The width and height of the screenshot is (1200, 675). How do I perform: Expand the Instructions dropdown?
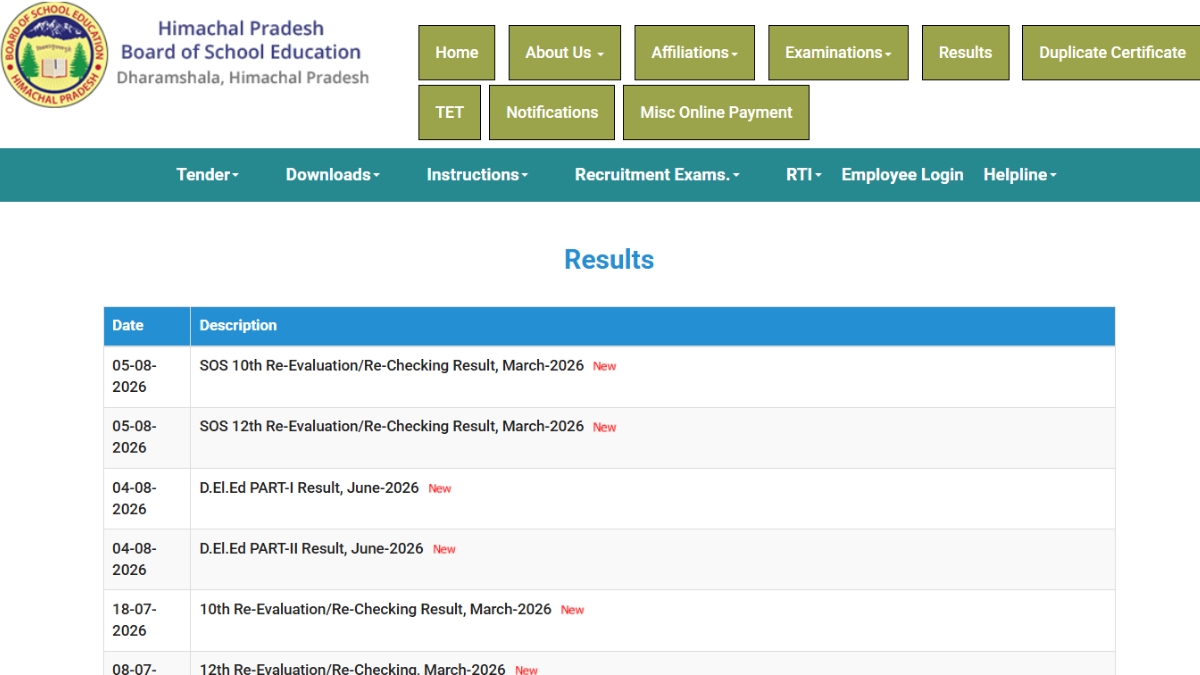477,175
